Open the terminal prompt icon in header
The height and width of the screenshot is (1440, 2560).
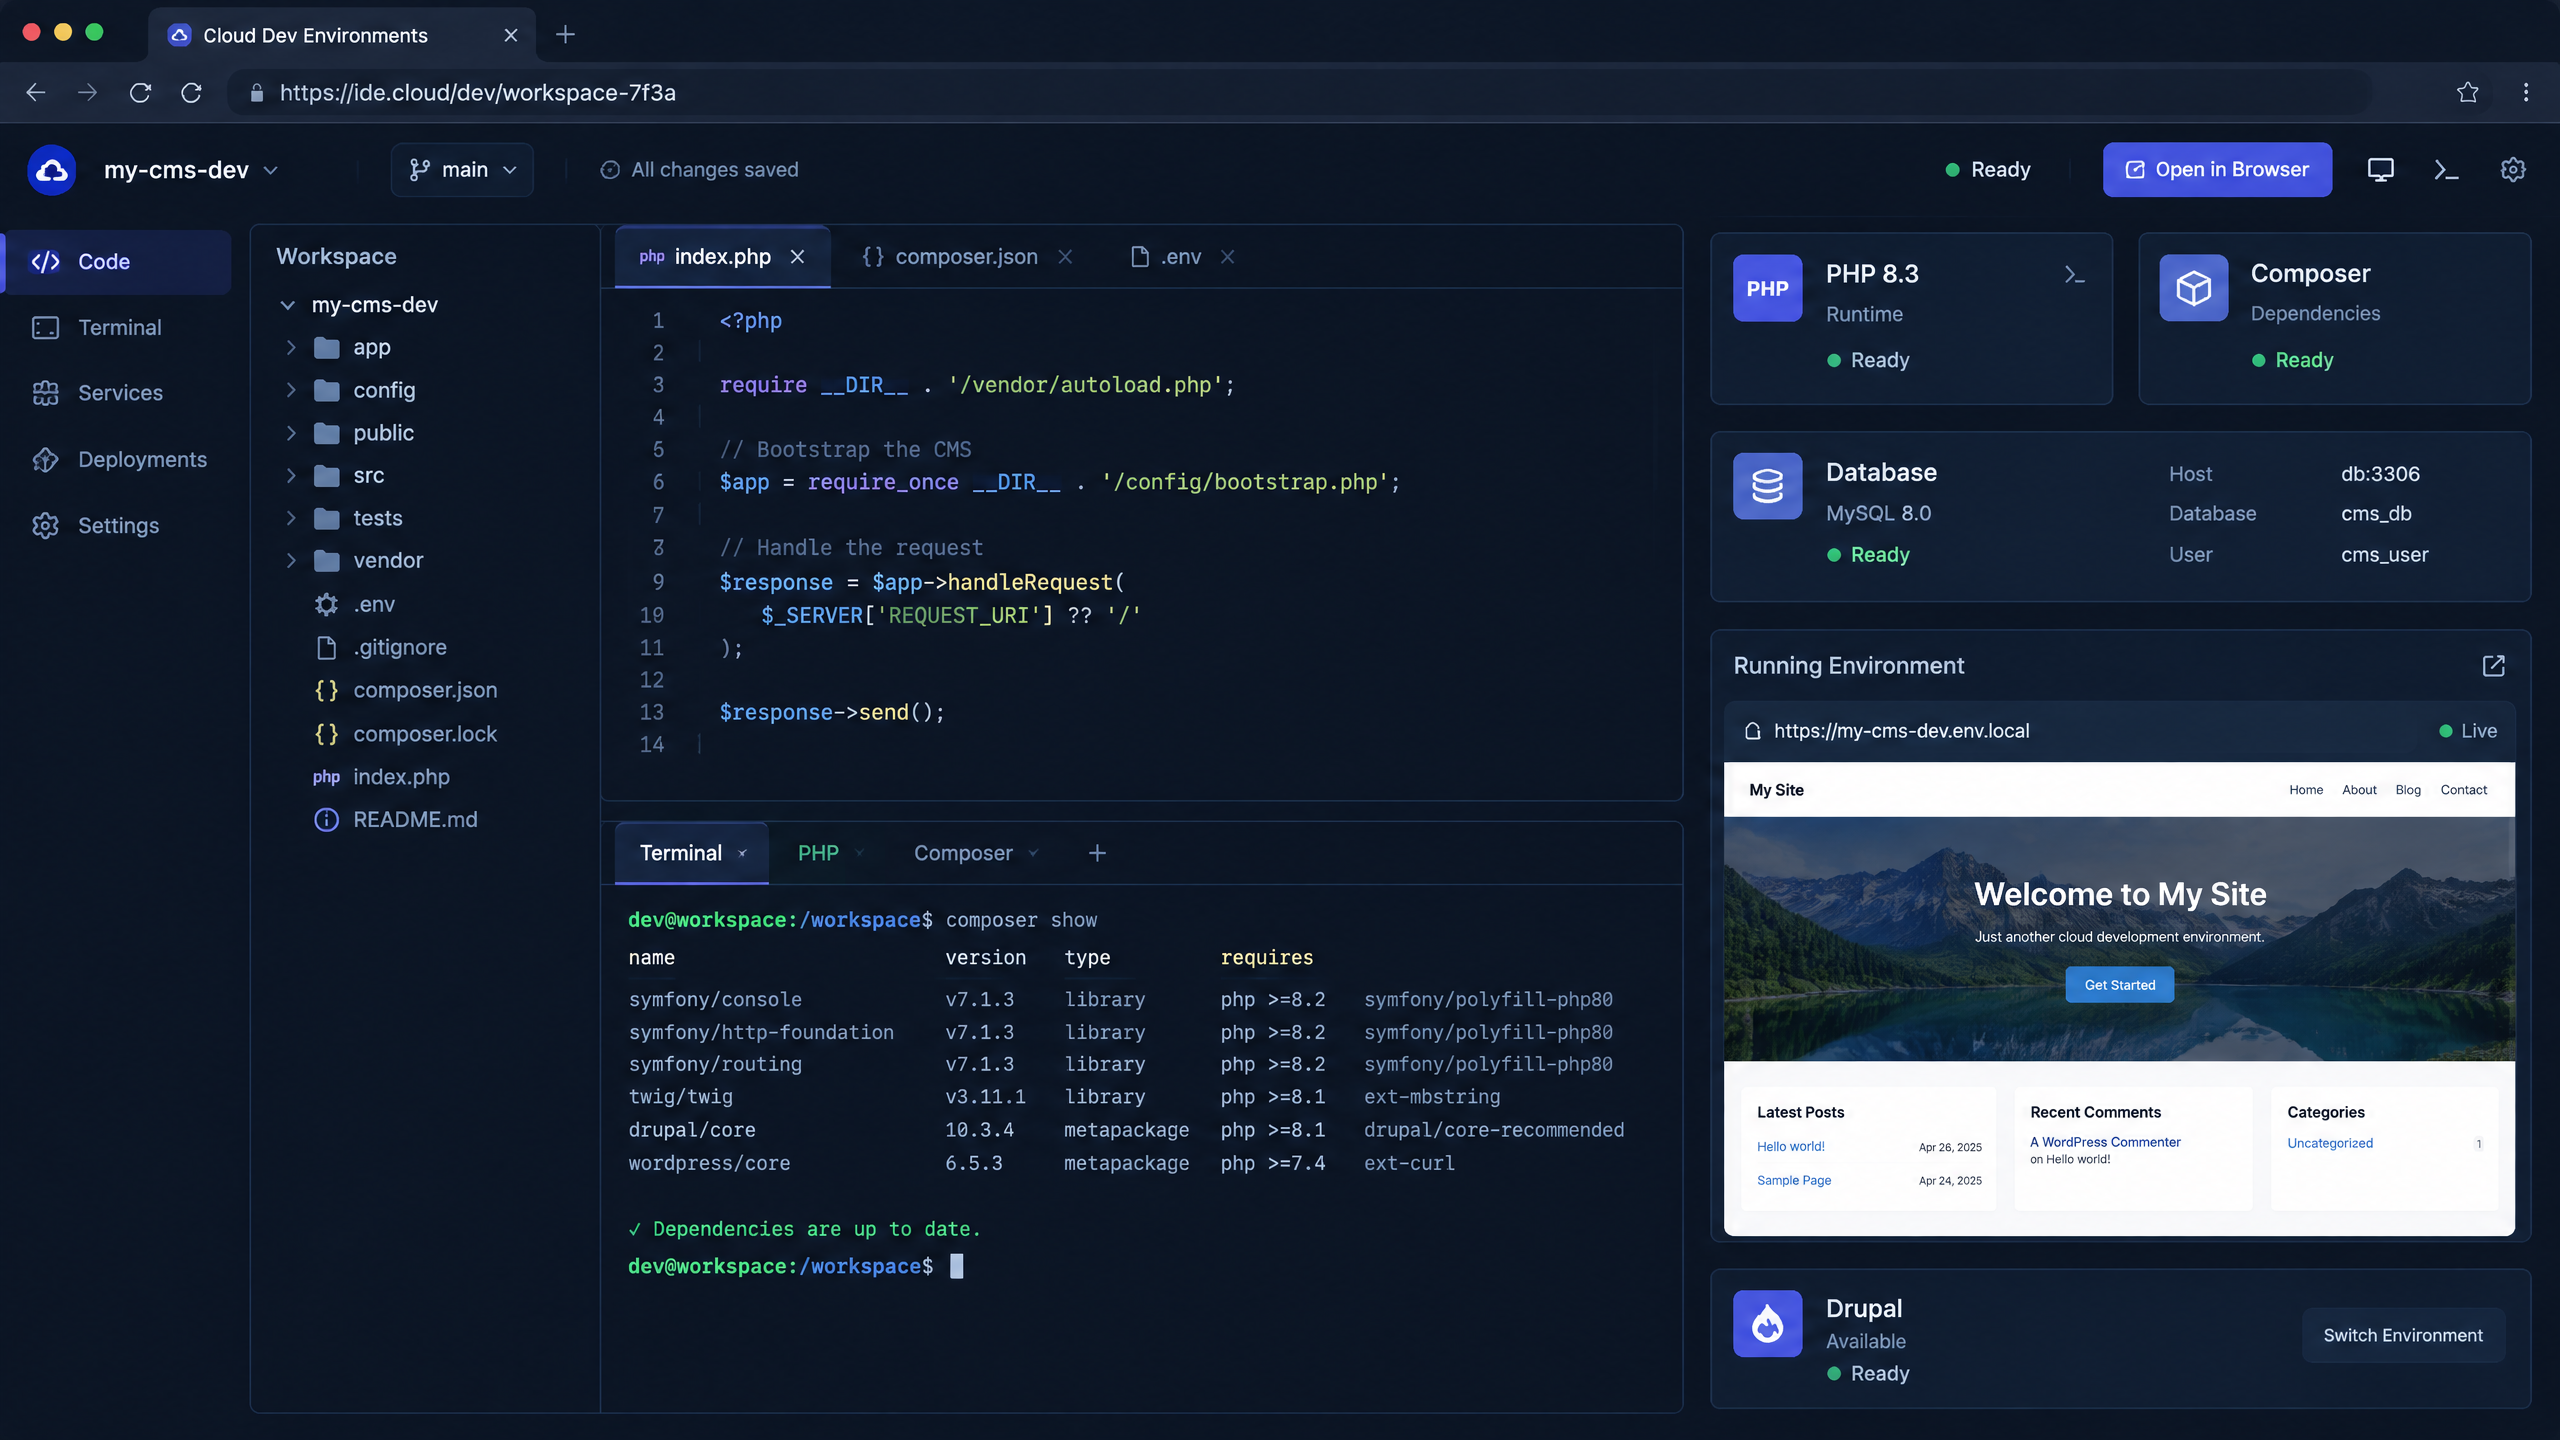[x=2446, y=170]
